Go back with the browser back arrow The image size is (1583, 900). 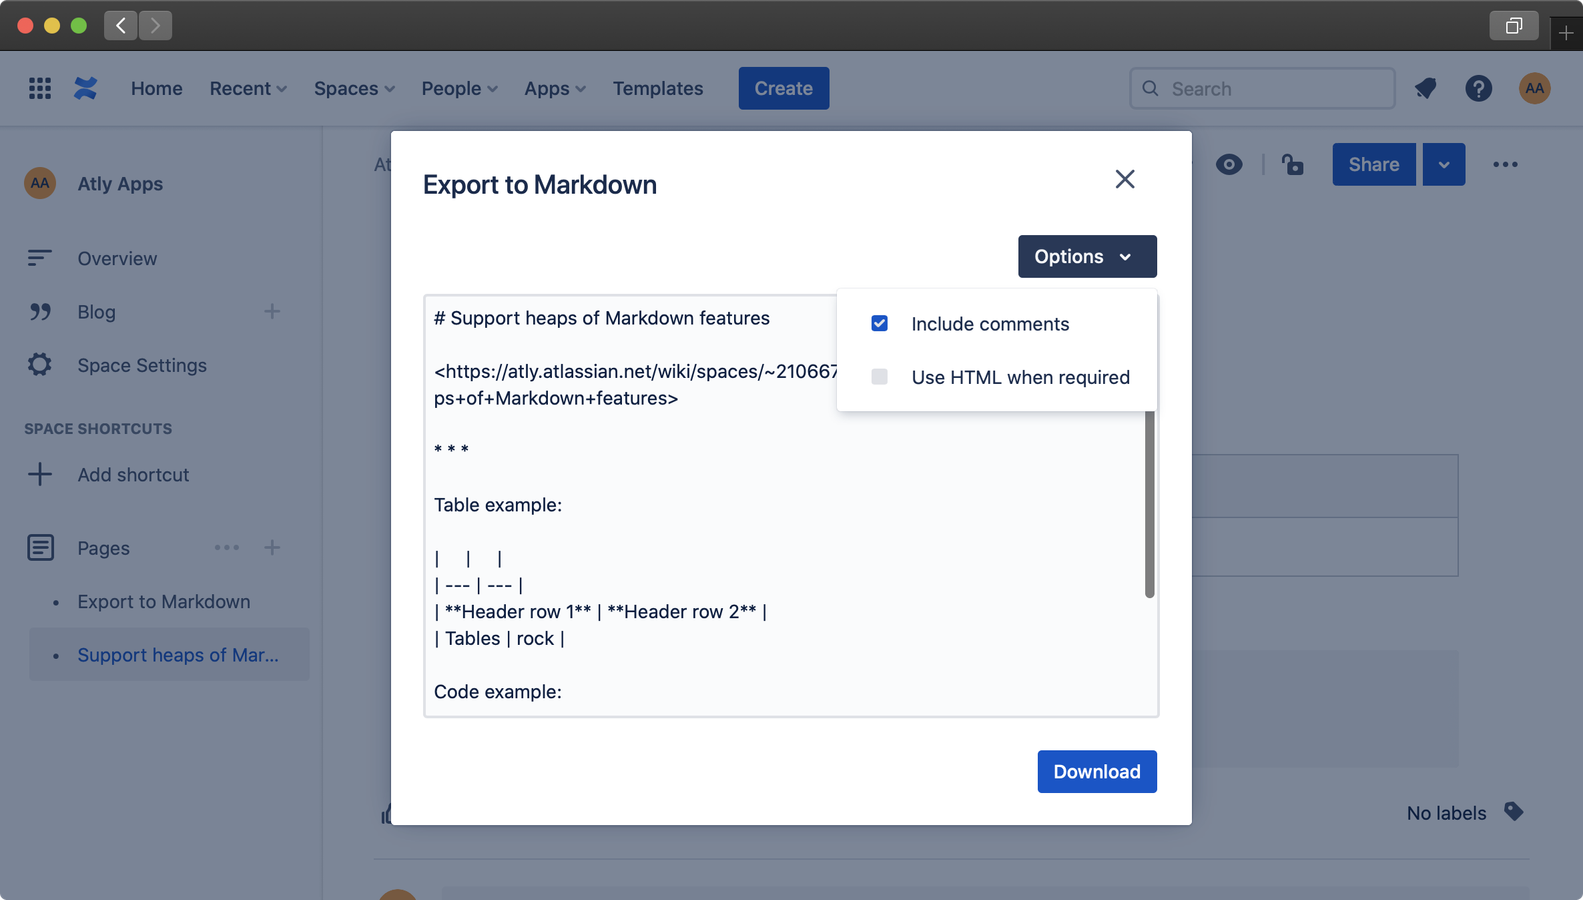point(121,25)
